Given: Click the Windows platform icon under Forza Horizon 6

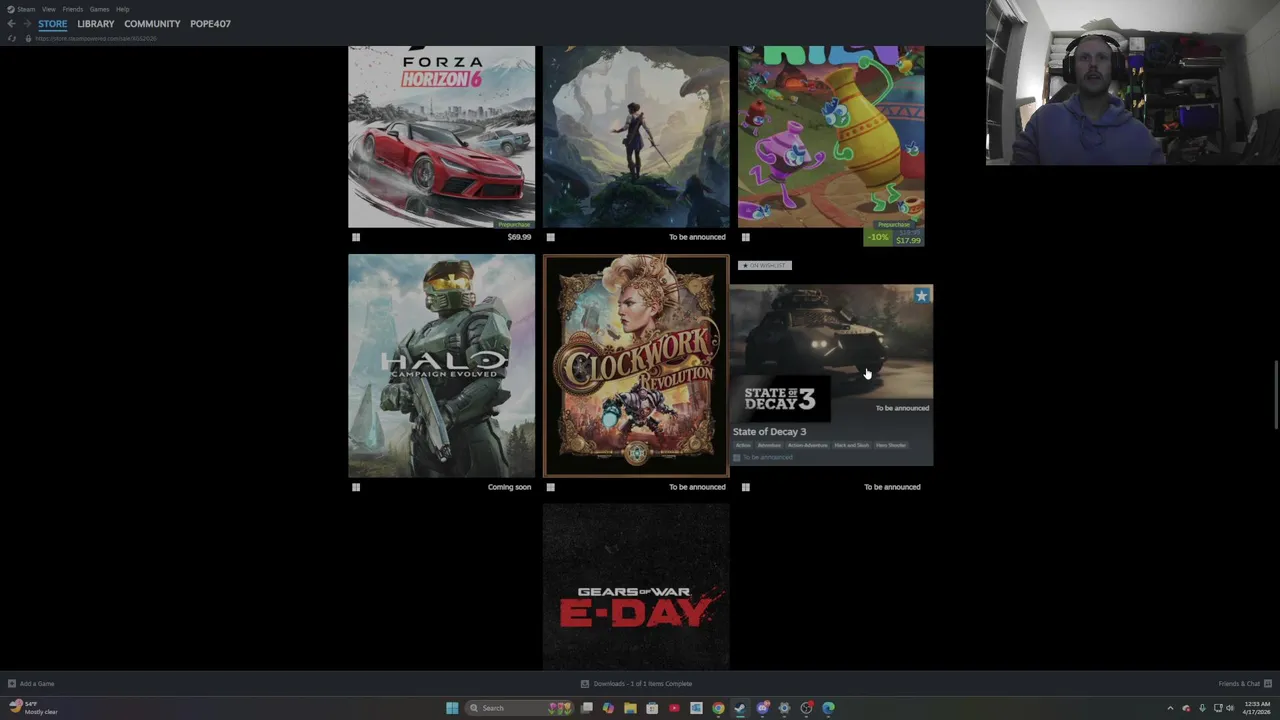Looking at the screenshot, I should [x=356, y=237].
